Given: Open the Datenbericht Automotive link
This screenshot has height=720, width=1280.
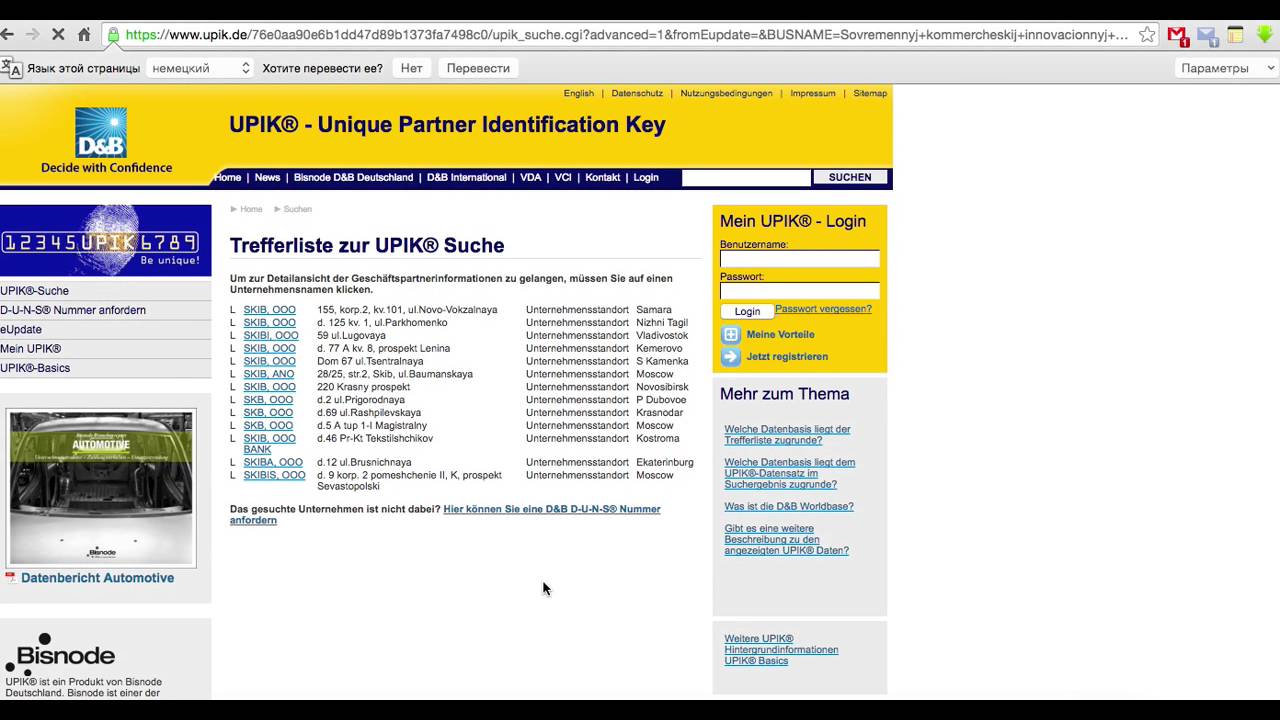Looking at the screenshot, I should 97,578.
